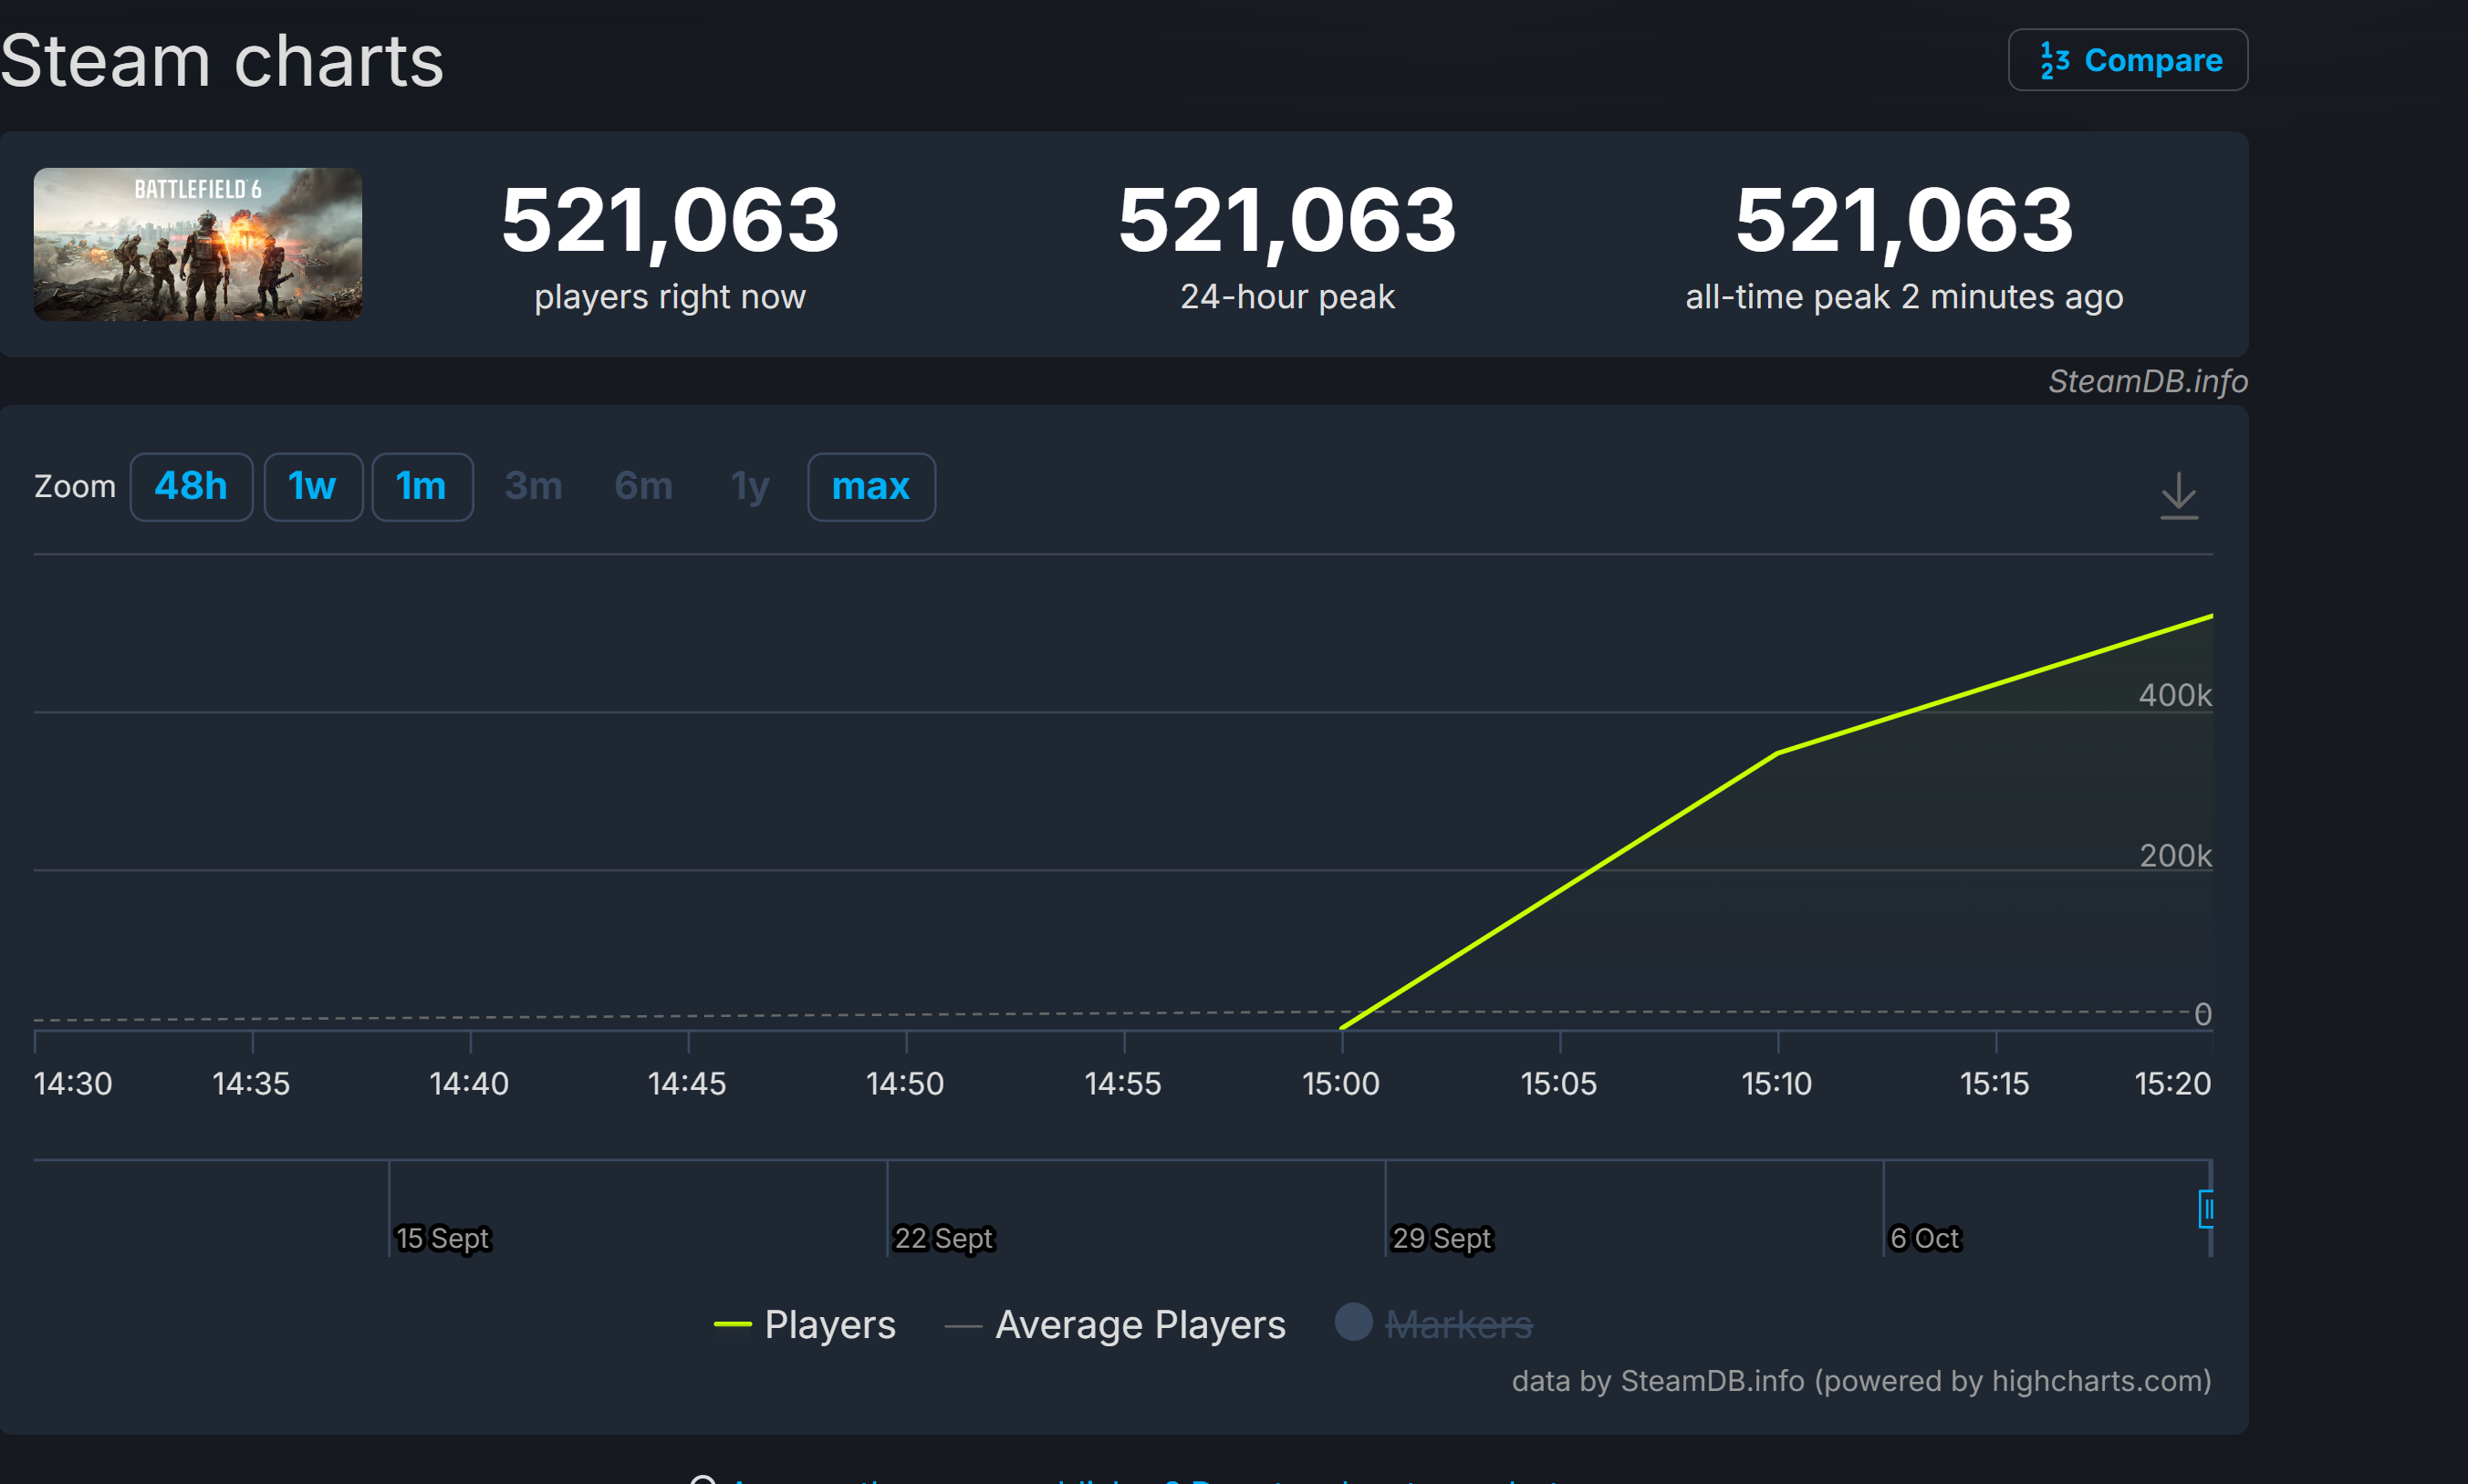Click the compare numbers icon
2468x1484 pixels.
pos(2054,61)
